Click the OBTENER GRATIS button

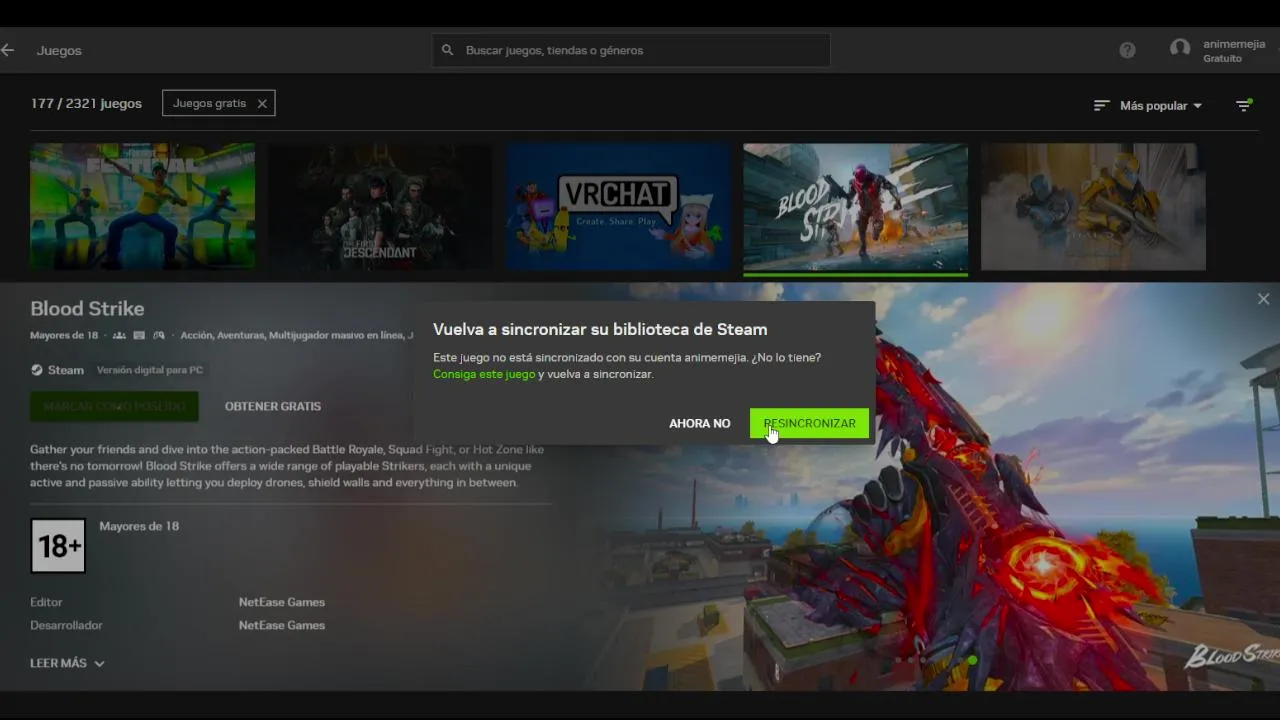(273, 406)
